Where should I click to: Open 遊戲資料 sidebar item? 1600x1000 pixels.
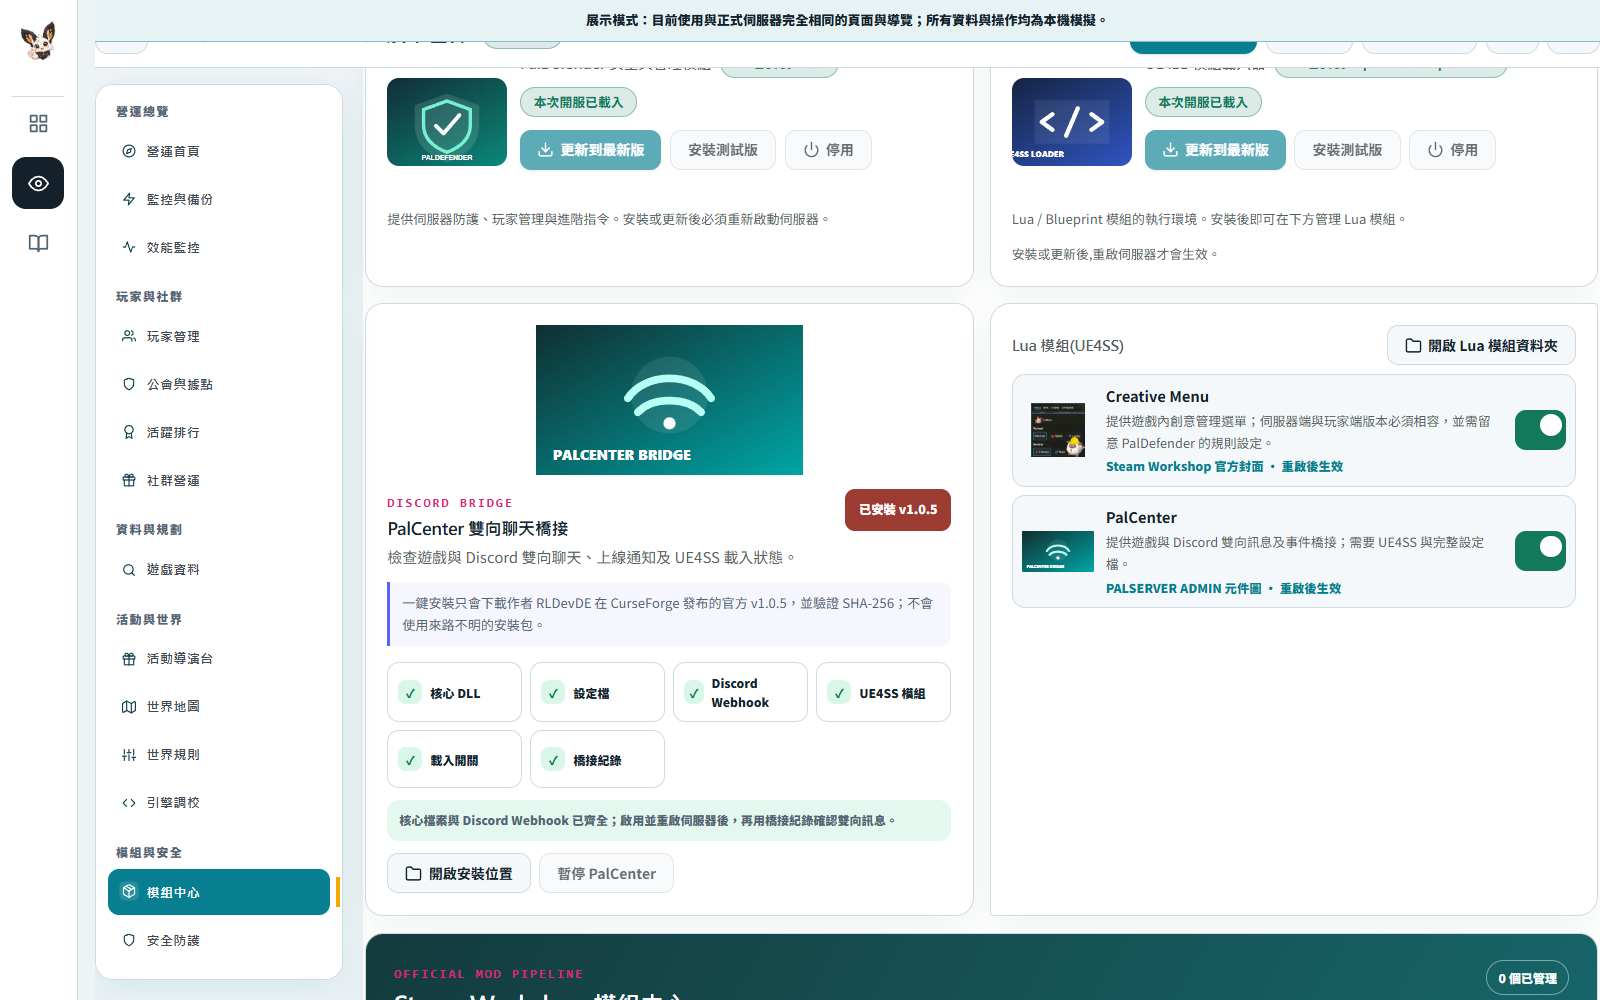point(219,569)
